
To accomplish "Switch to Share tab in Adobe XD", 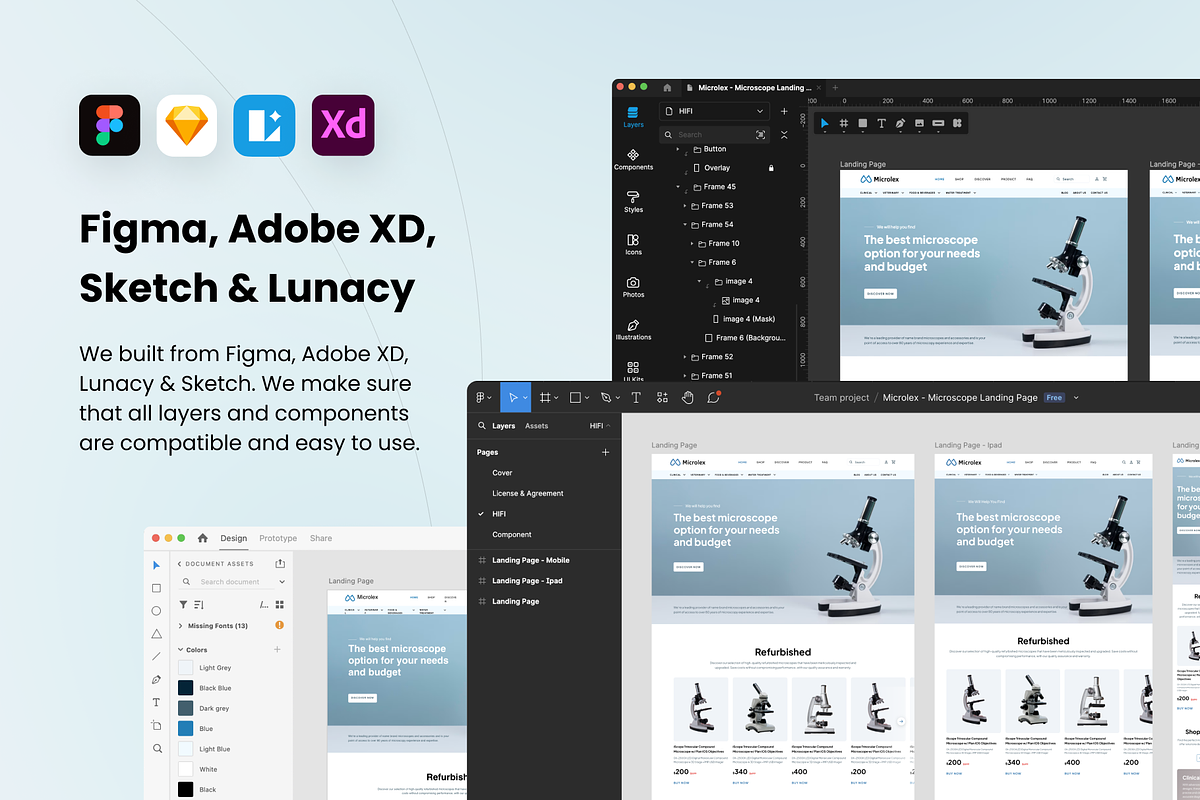I will tap(321, 538).
